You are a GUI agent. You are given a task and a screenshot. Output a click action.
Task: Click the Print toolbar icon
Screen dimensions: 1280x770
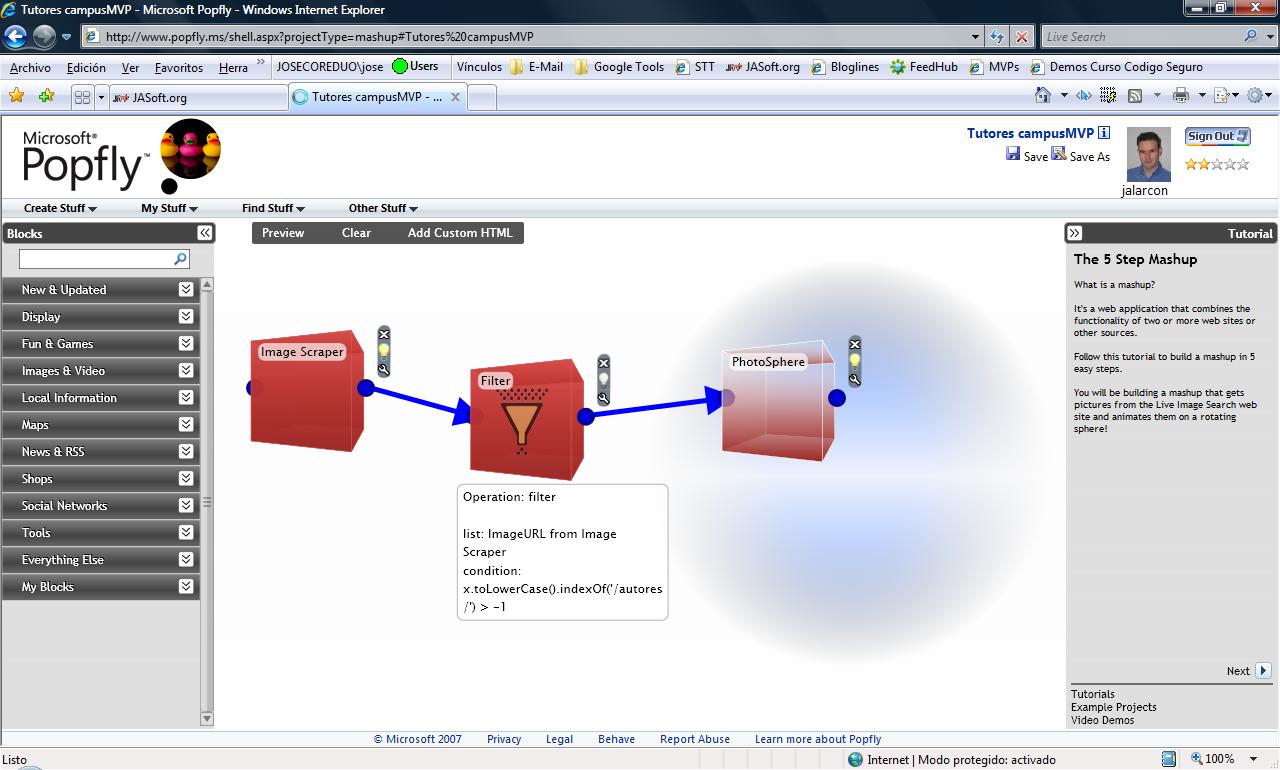pos(1181,95)
